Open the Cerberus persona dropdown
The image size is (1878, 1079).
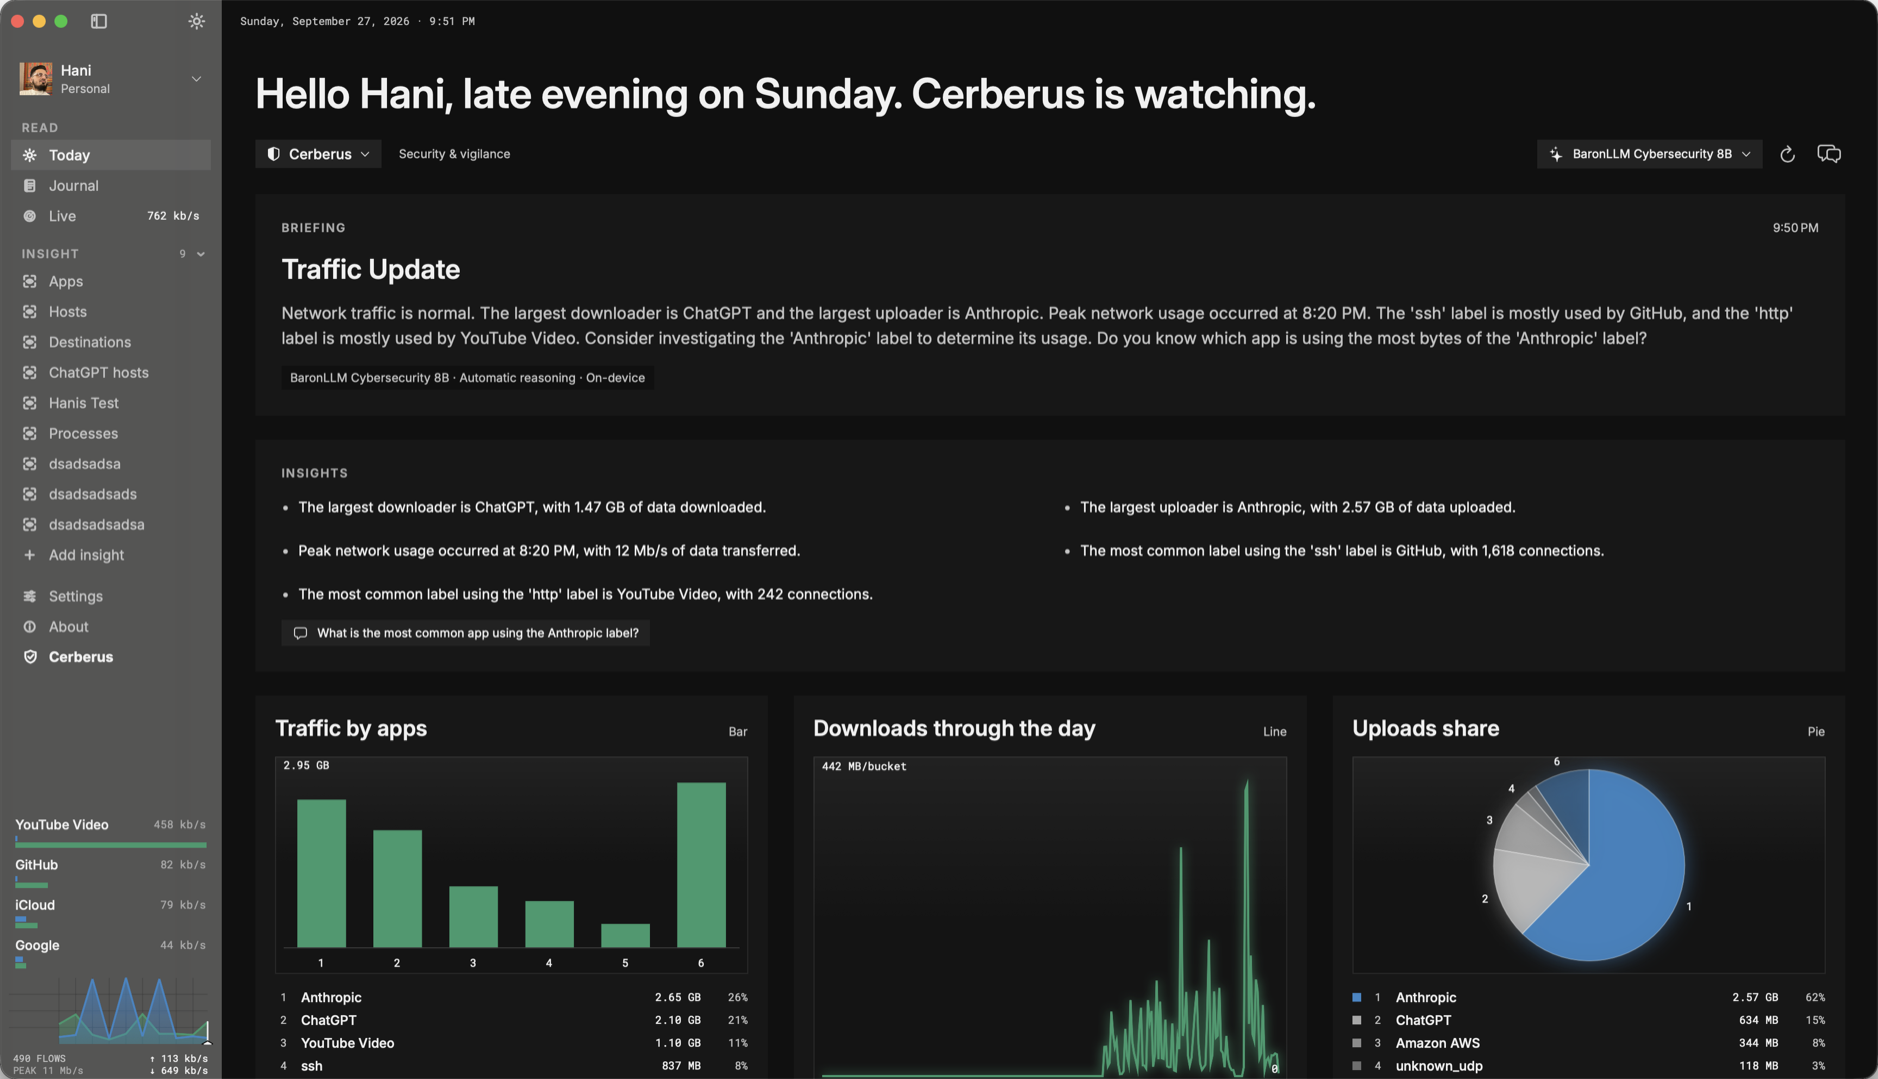pyautogui.click(x=318, y=154)
